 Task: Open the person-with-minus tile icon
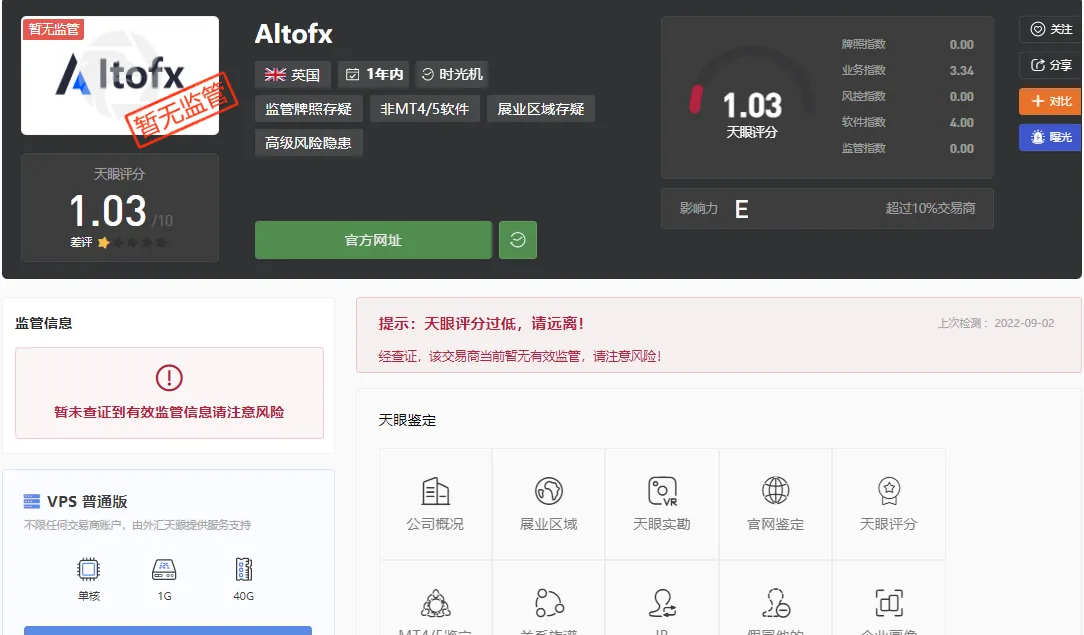coord(776,603)
